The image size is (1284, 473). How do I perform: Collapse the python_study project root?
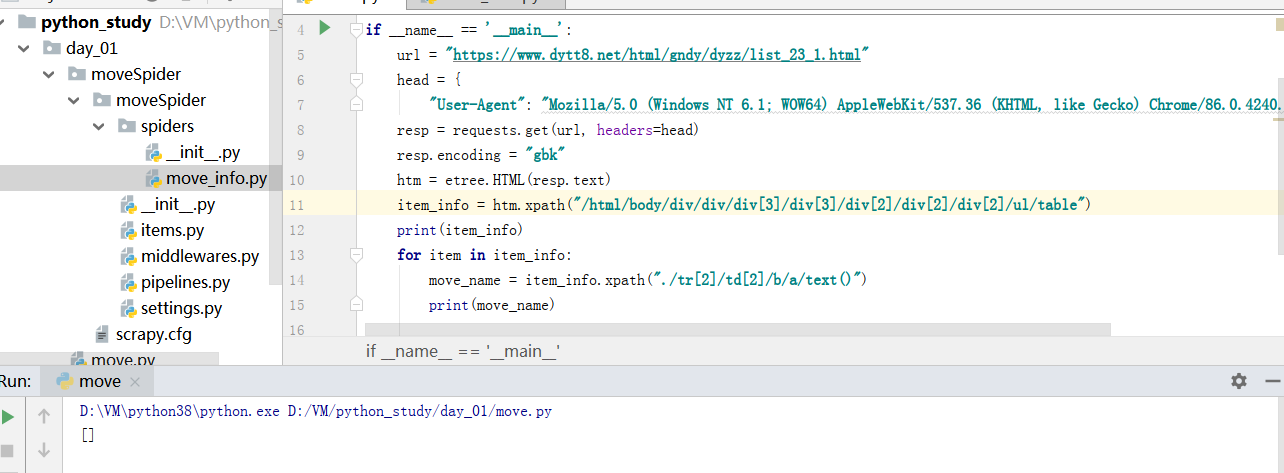[4, 22]
